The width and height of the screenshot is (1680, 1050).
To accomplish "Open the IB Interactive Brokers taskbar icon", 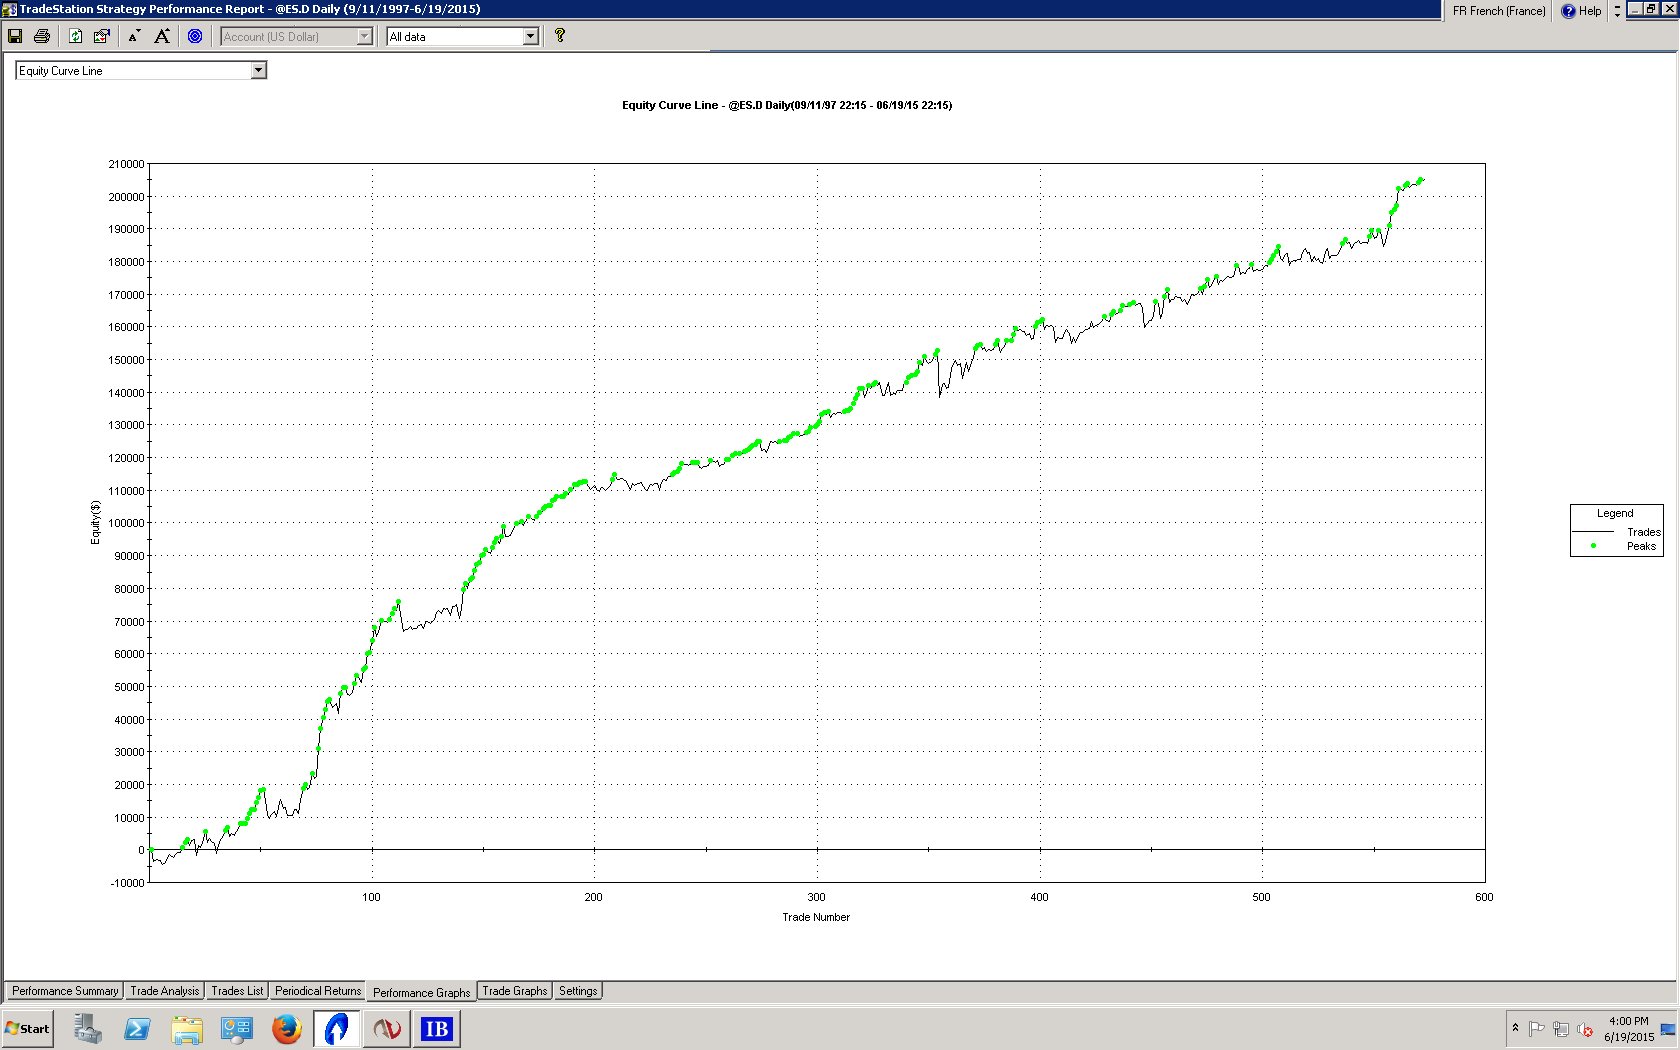I will coord(437,1028).
